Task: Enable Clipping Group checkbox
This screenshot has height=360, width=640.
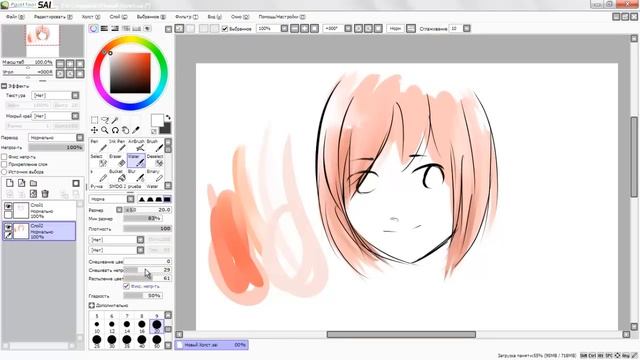Action: tap(4, 164)
